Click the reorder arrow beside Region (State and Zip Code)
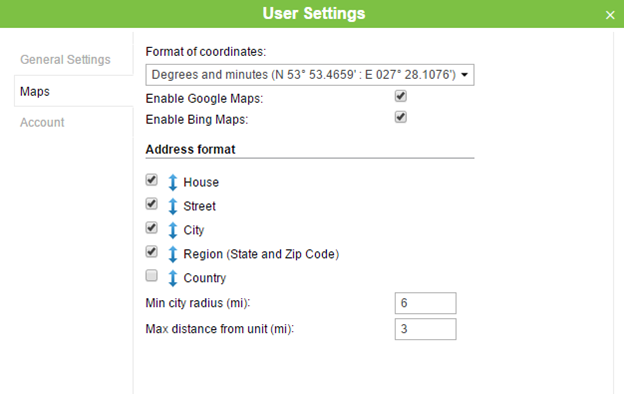This screenshot has height=394, width=624. (173, 254)
